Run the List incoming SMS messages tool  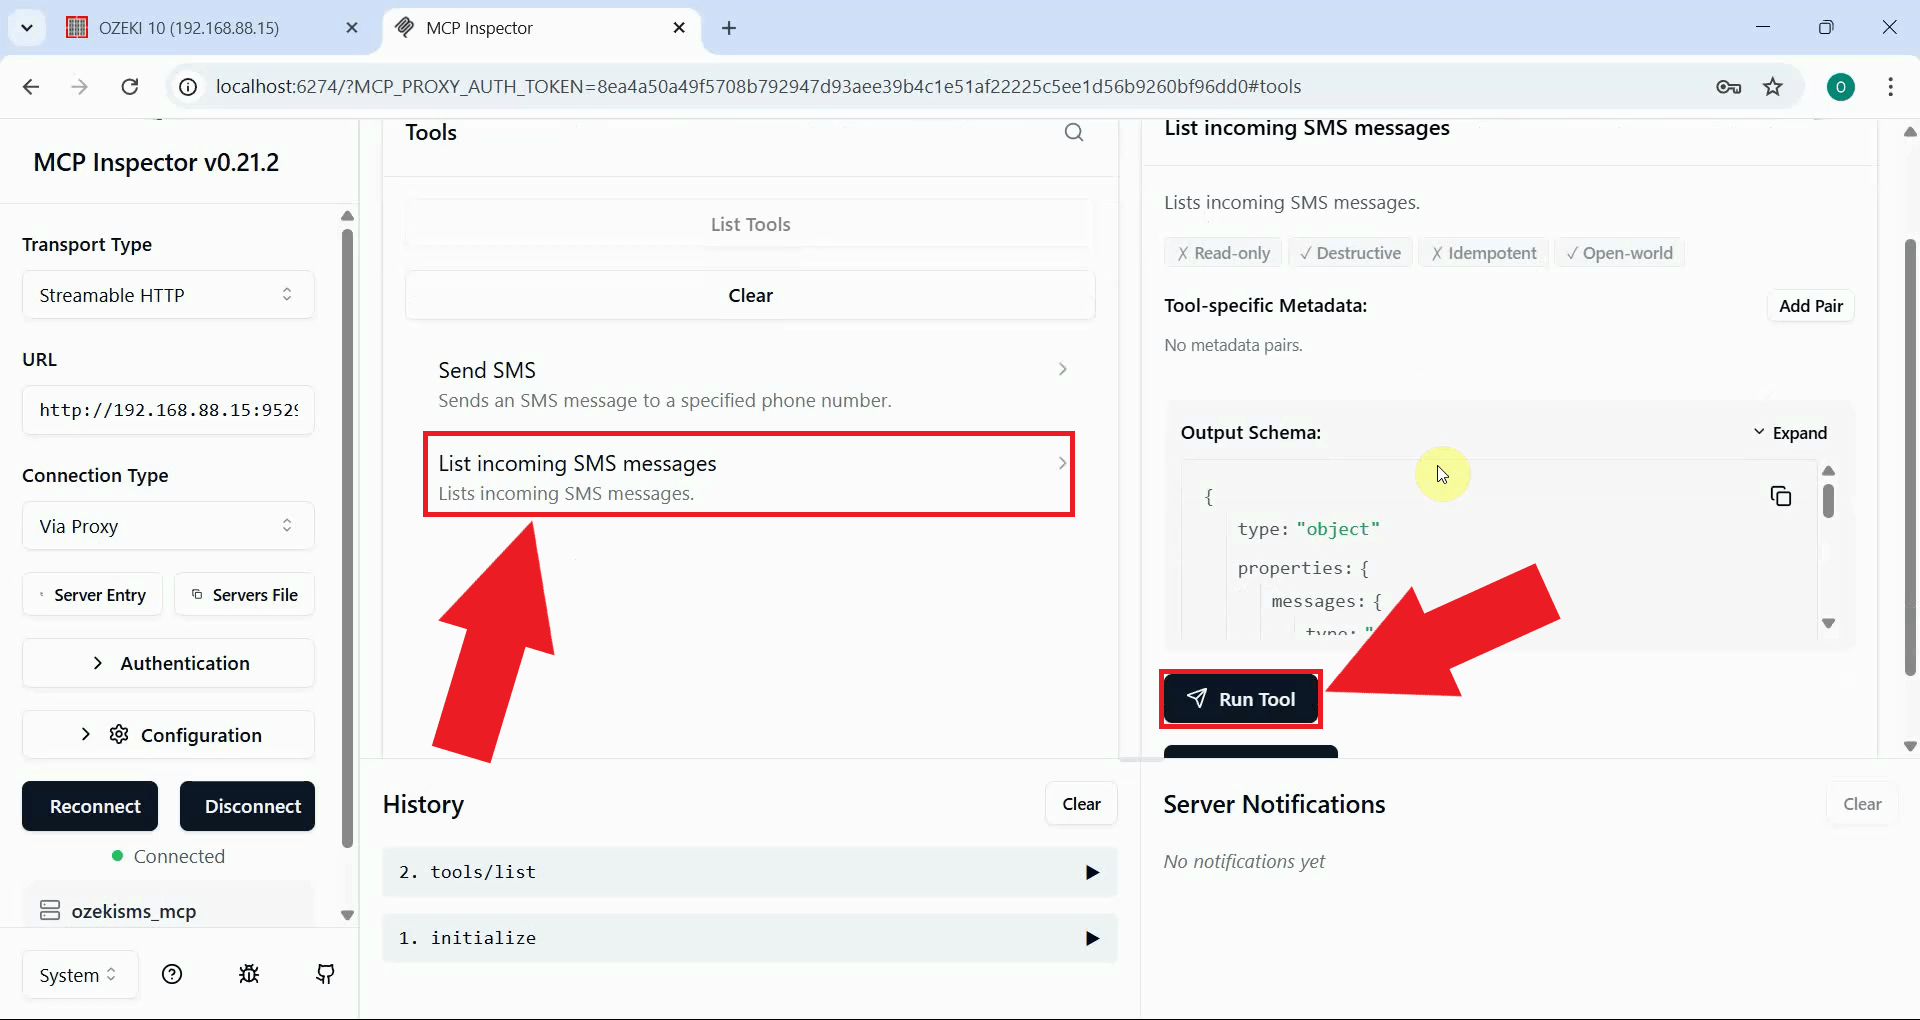[x=1240, y=699]
